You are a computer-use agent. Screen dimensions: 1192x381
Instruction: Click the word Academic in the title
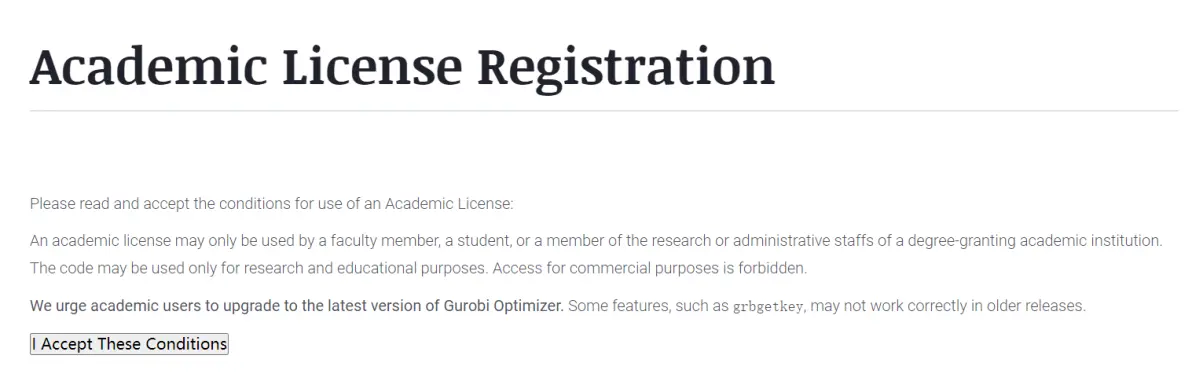(x=148, y=65)
